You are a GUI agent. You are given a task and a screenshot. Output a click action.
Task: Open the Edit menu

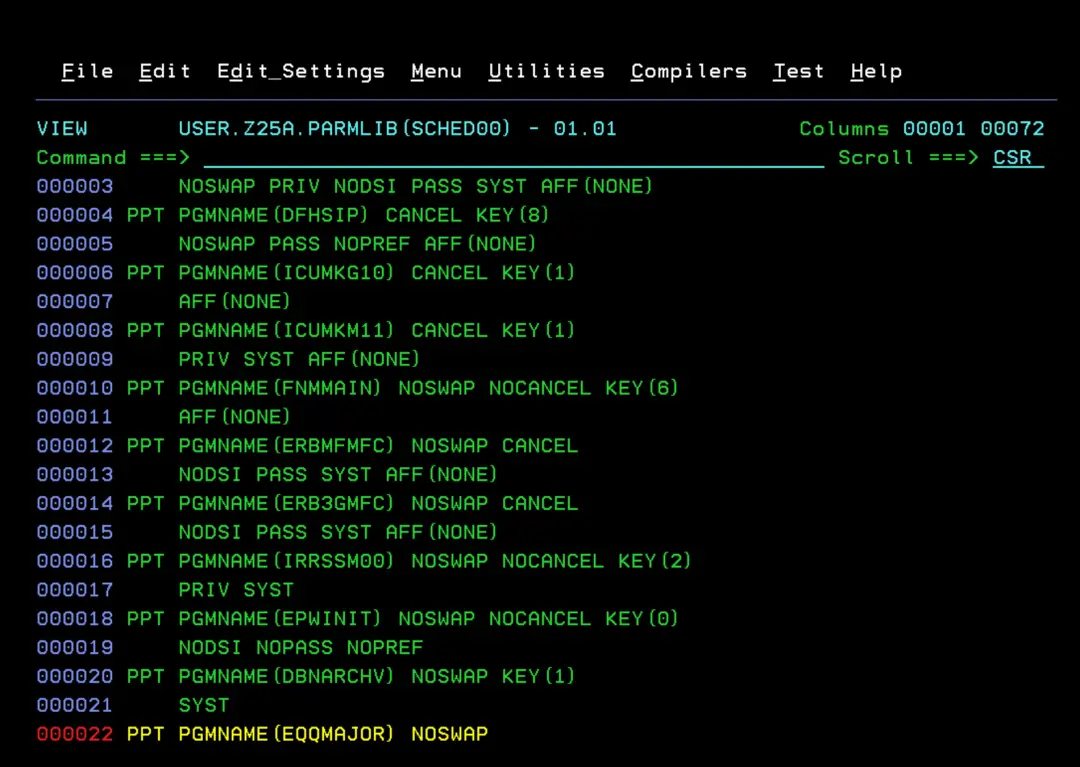(x=165, y=72)
